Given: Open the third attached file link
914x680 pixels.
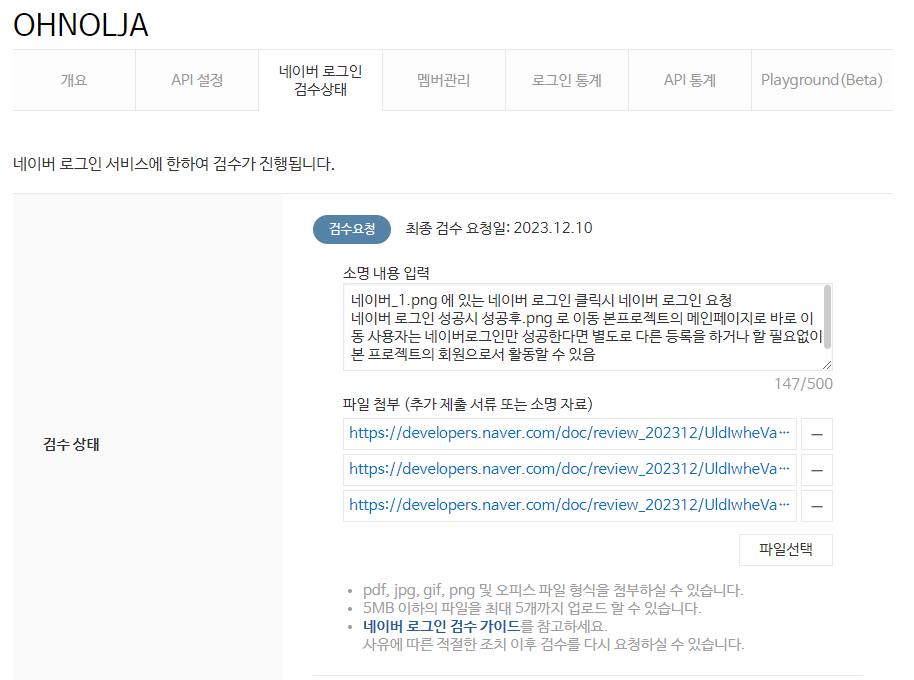Looking at the screenshot, I should click(570, 506).
